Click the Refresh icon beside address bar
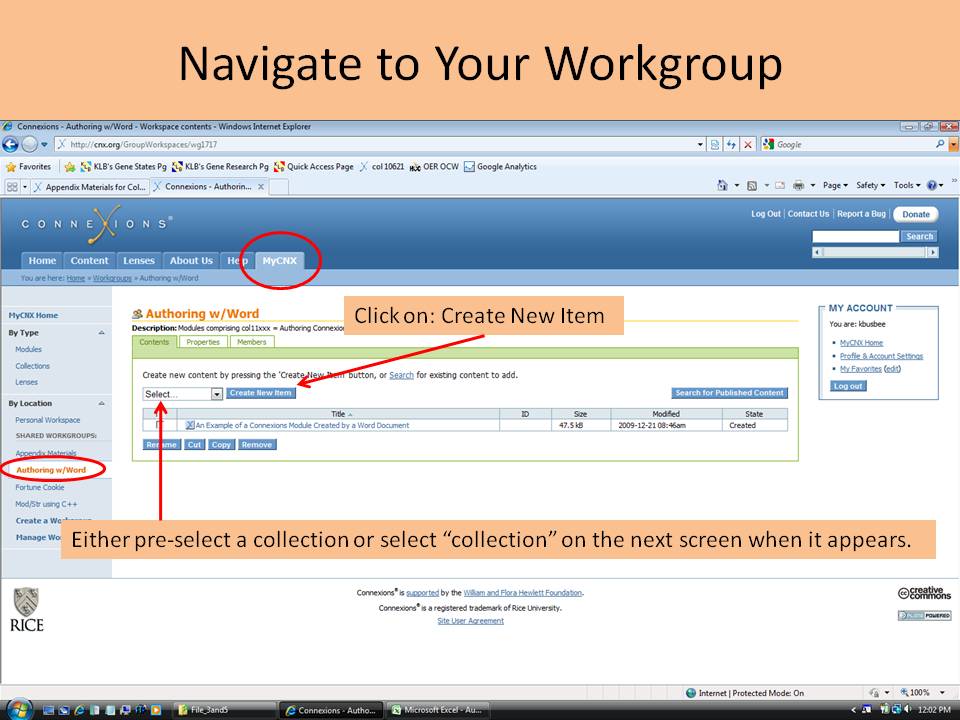The height and width of the screenshot is (720, 960). [731, 145]
